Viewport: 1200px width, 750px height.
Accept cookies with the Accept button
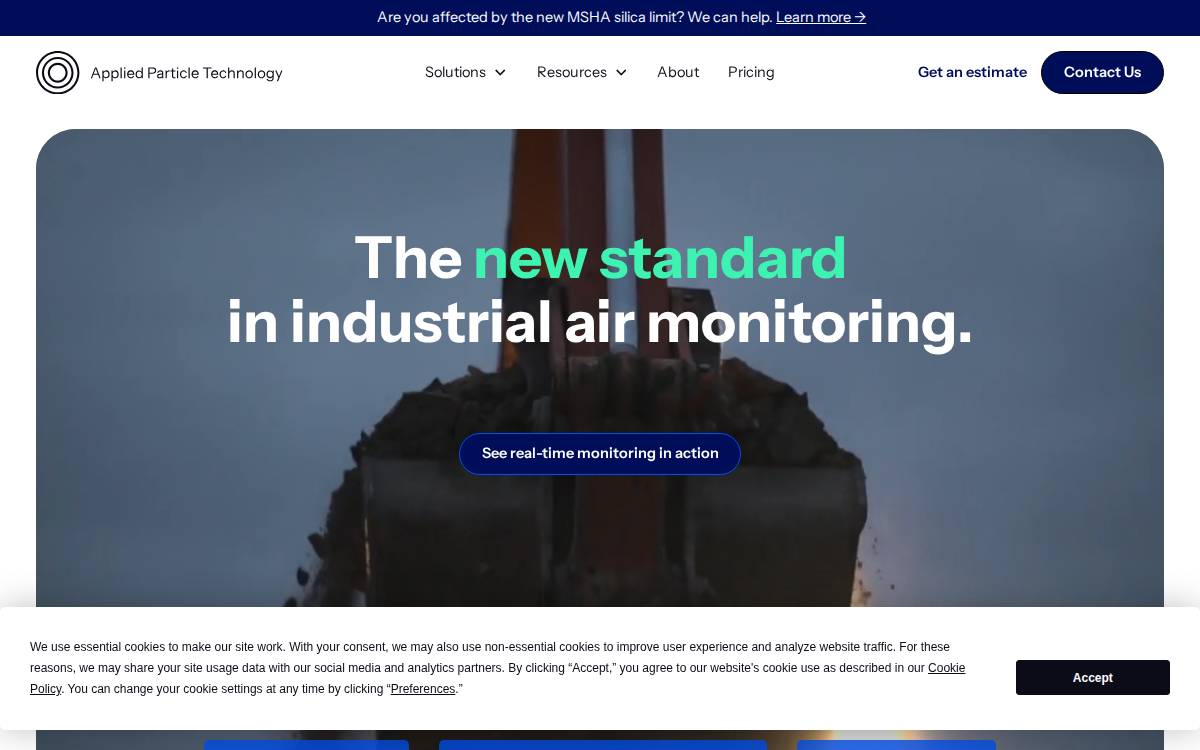tap(1093, 677)
